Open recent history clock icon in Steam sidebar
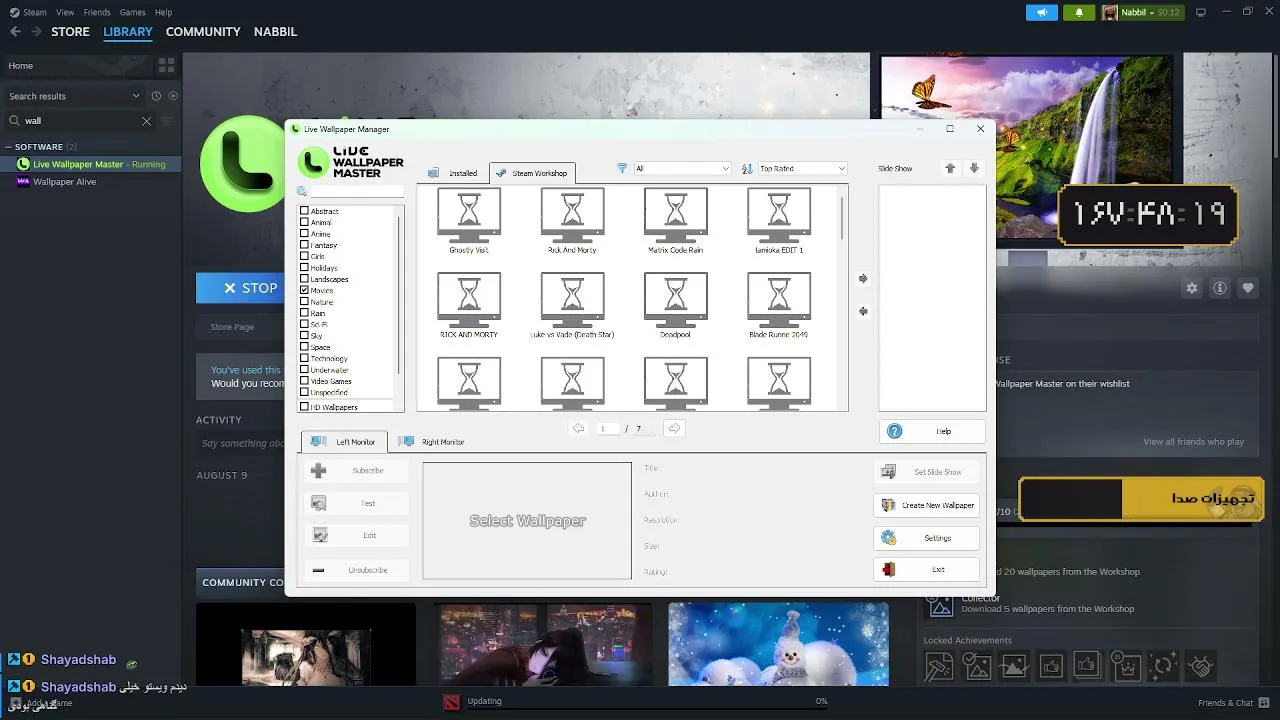This screenshot has height=720, width=1280. pos(156,96)
